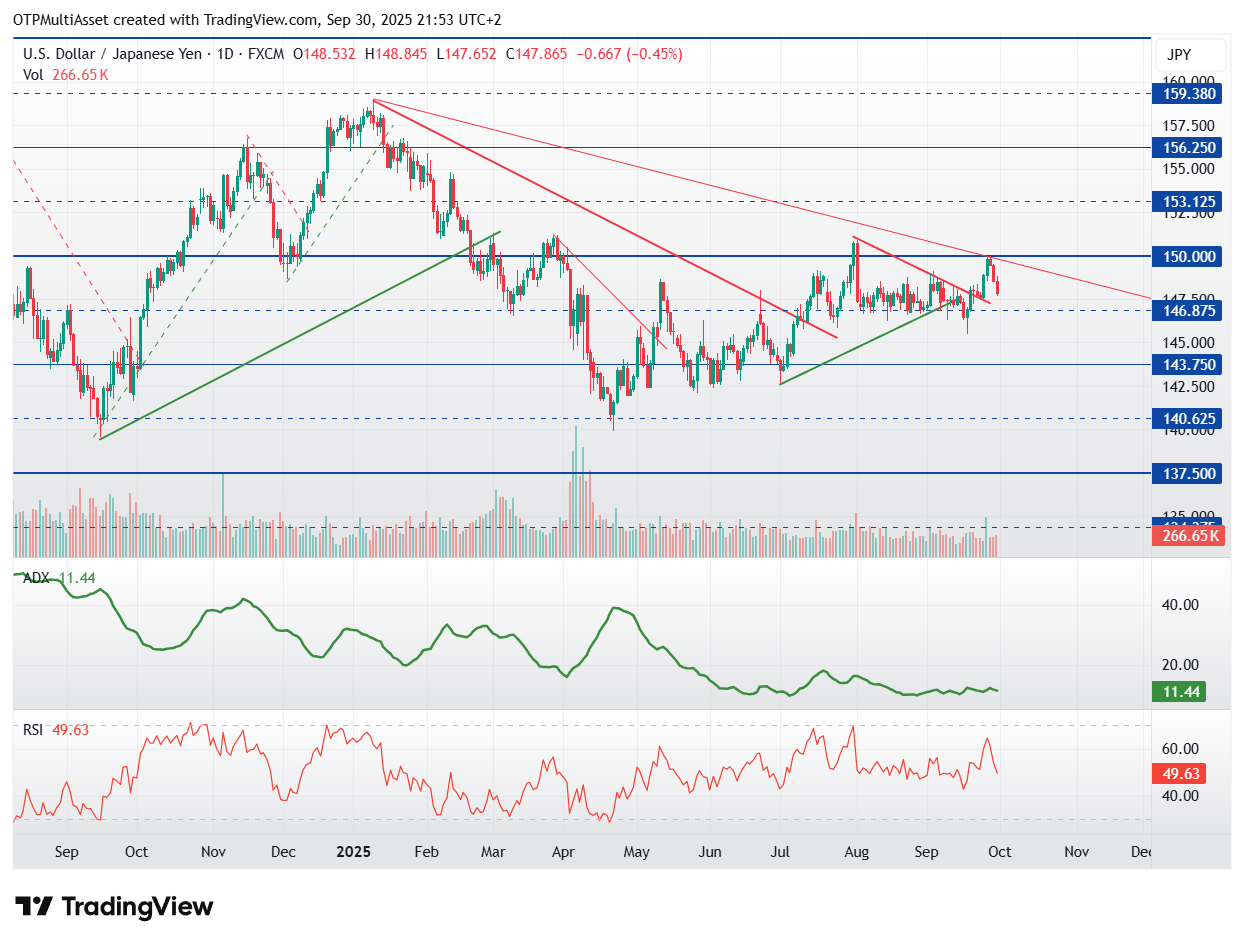1244x944 pixels.
Task: Click the red 266.65K volume label on price scale
Action: pyautogui.click(x=1189, y=536)
